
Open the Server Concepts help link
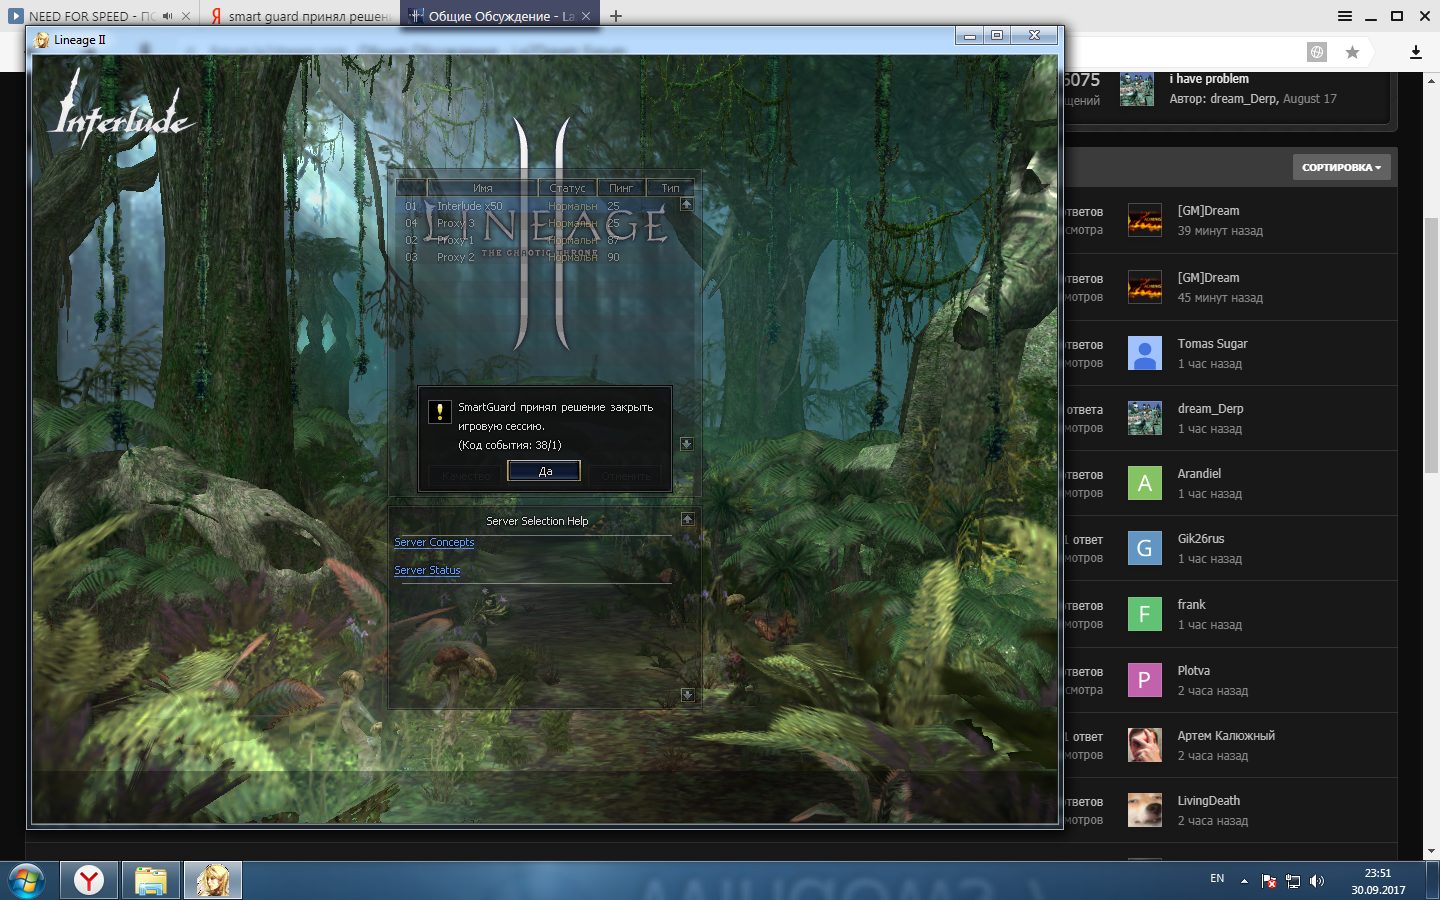[434, 542]
